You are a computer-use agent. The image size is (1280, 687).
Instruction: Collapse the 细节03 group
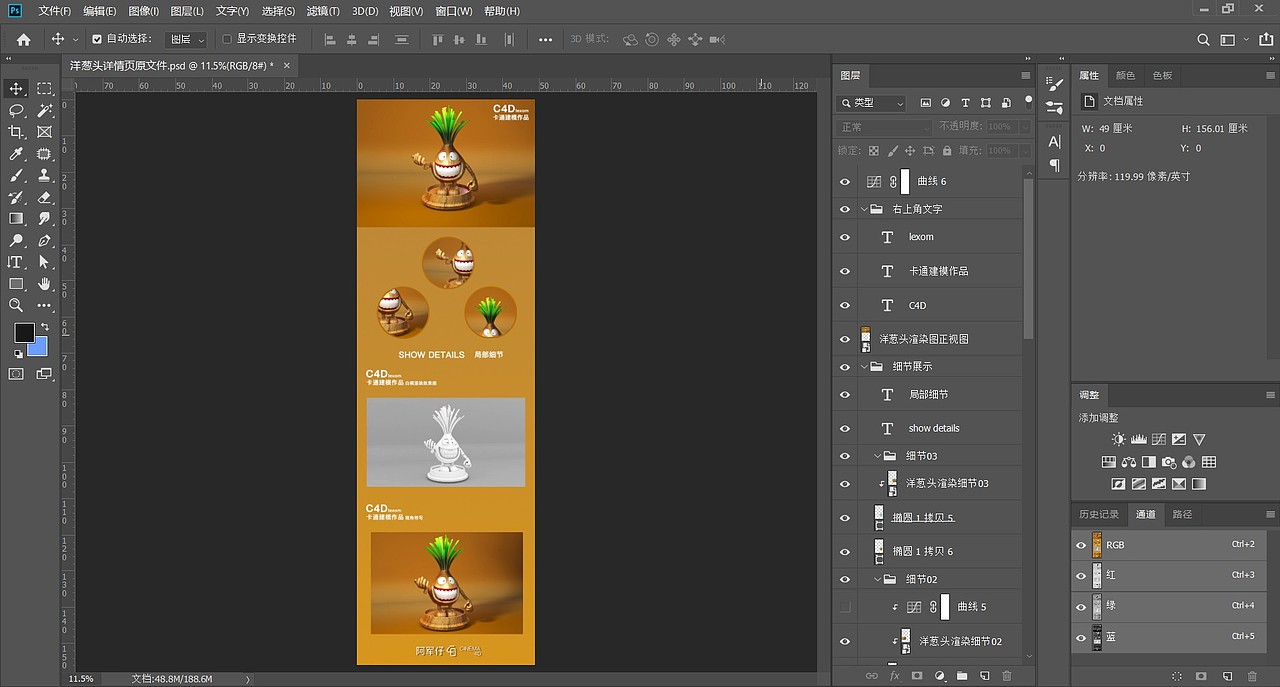pos(877,456)
